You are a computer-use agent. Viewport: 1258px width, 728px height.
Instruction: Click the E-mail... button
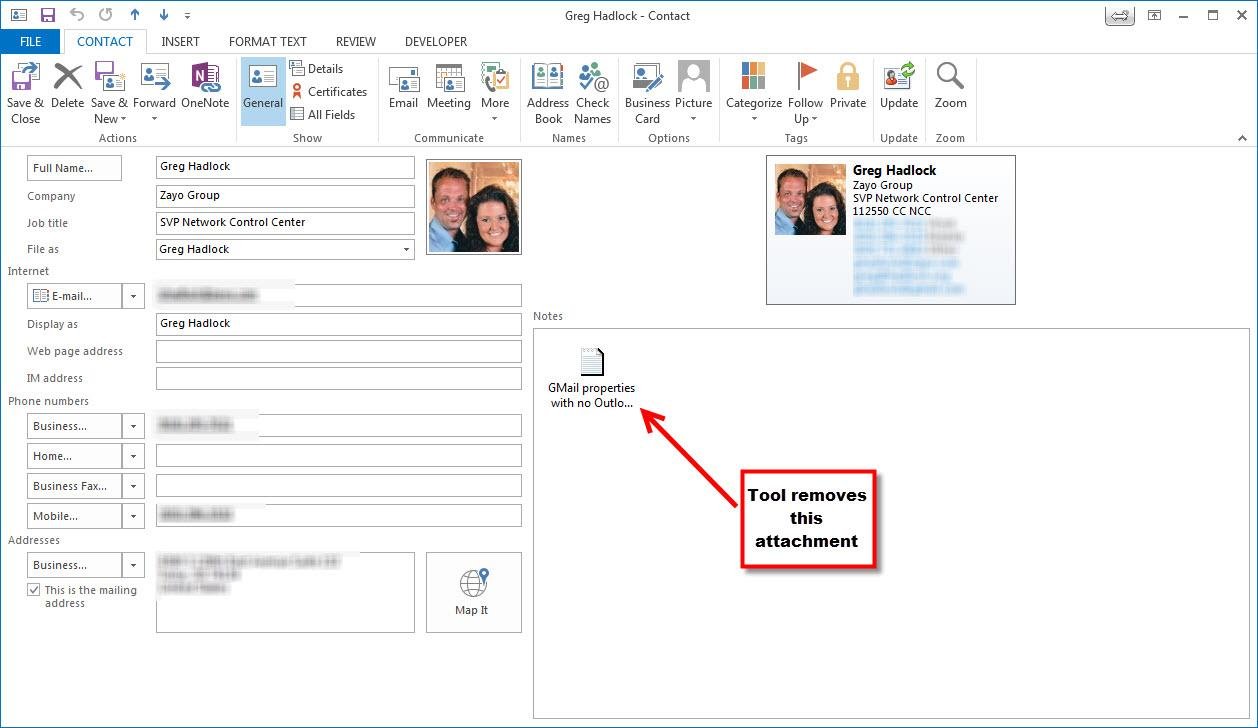click(x=74, y=296)
